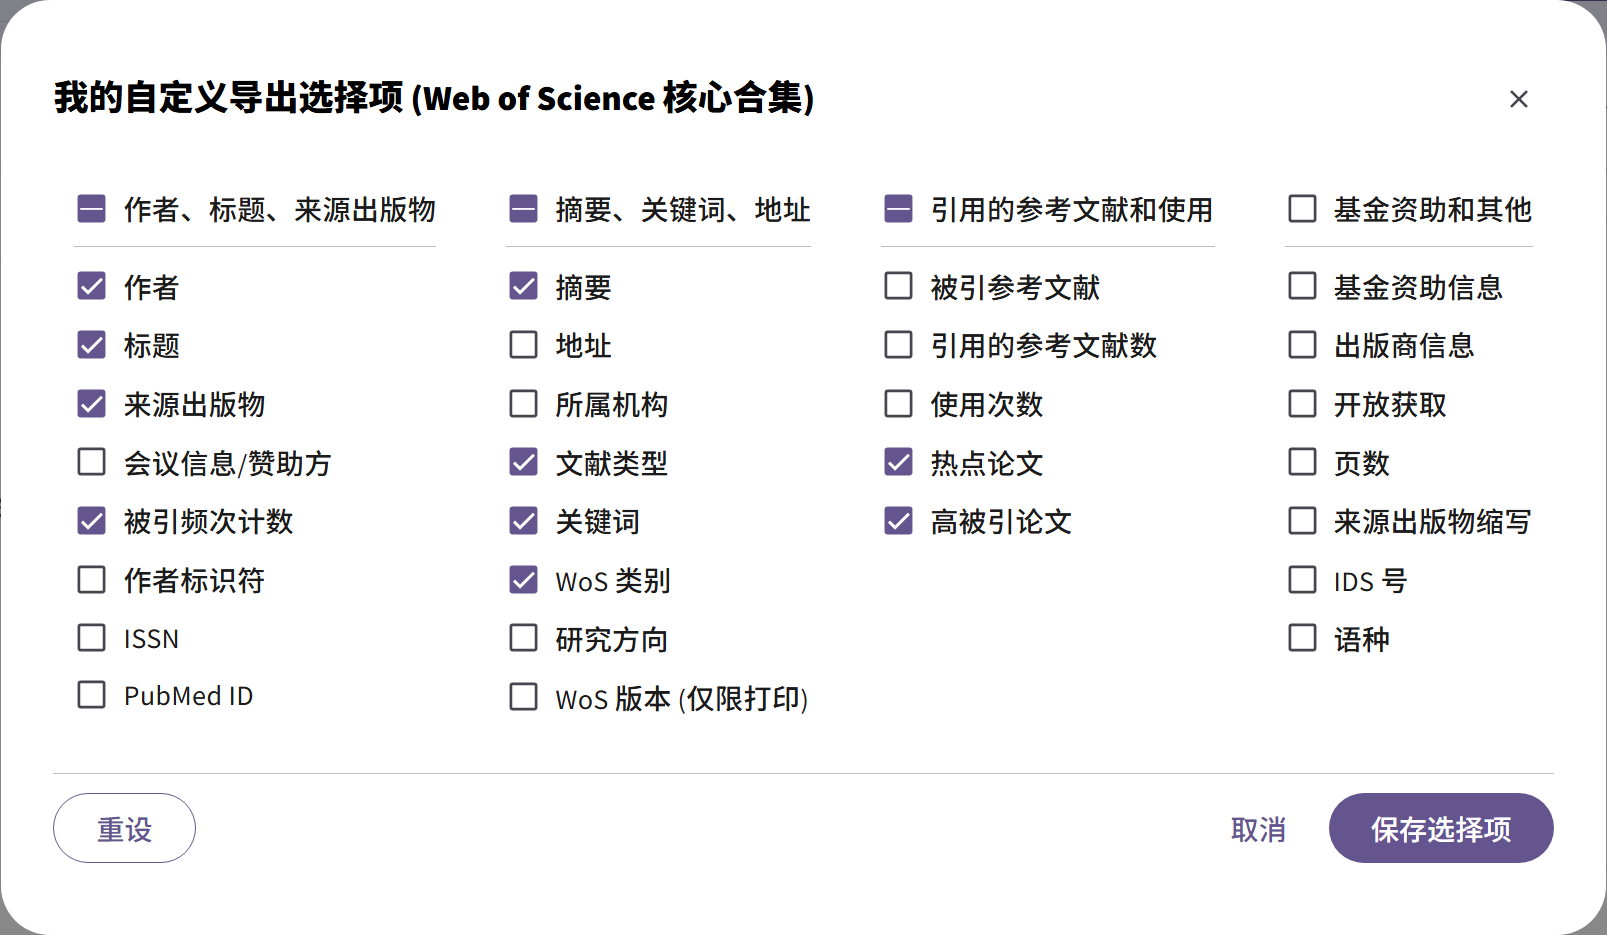The width and height of the screenshot is (1607, 935).
Task: Uncheck 热点论文
Action: pyautogui.click(x=896, y=462)
